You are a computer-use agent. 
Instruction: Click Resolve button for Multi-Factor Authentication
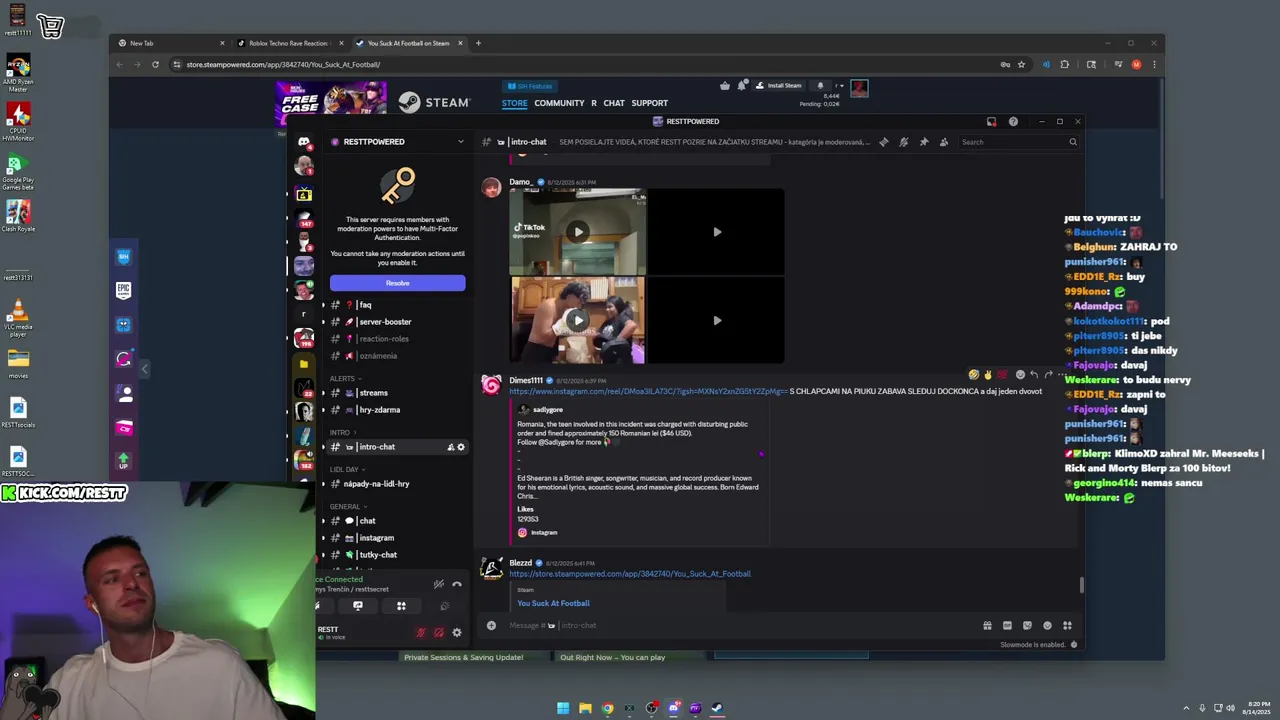397,283
